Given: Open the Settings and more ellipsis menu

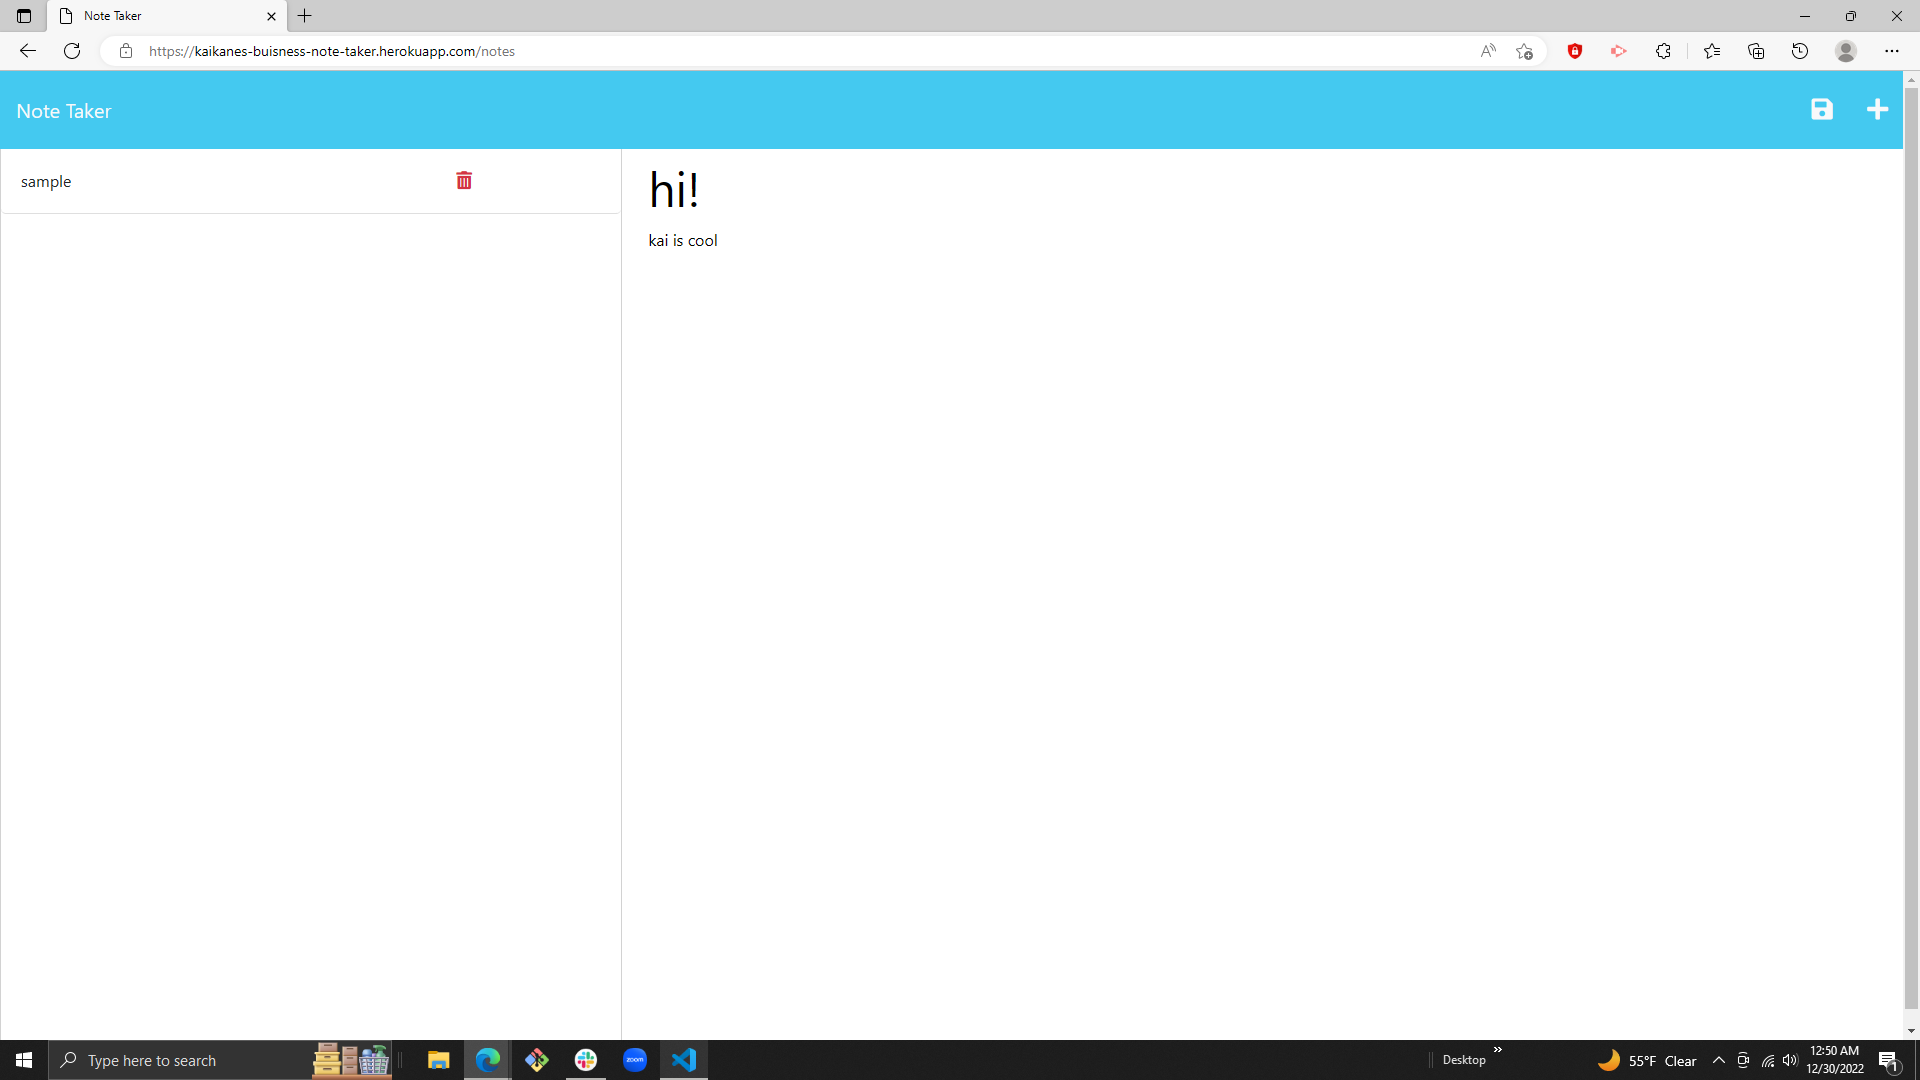Looking at the screenshot, I should [x=1892, y=51].
